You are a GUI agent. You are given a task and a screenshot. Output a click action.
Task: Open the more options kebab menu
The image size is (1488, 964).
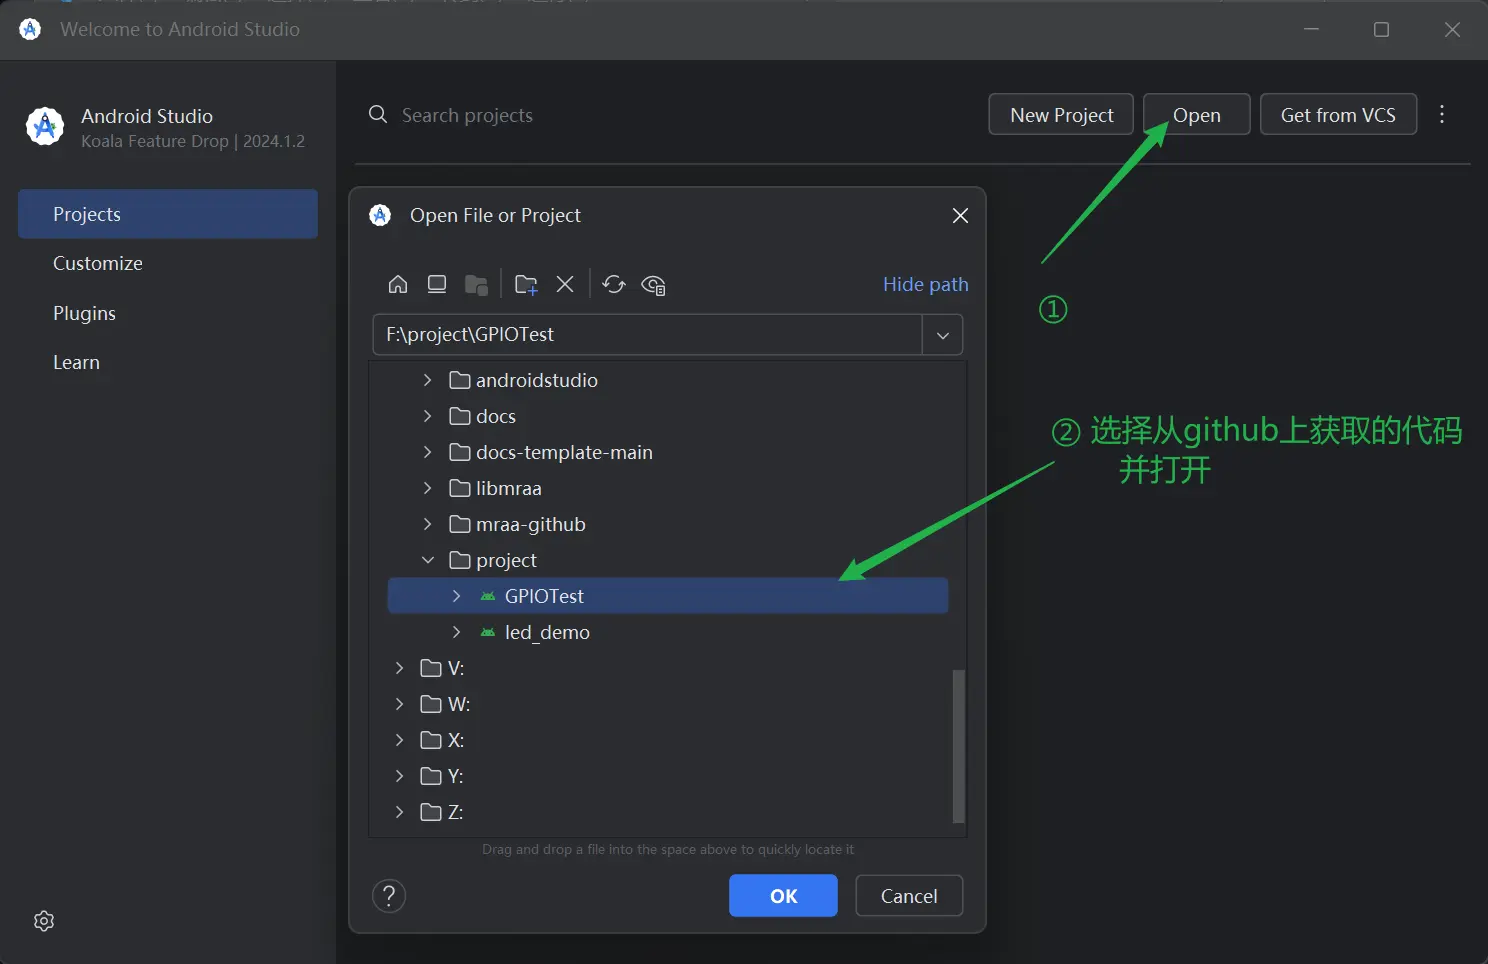pyautogui.click(x=1442, y=114)
